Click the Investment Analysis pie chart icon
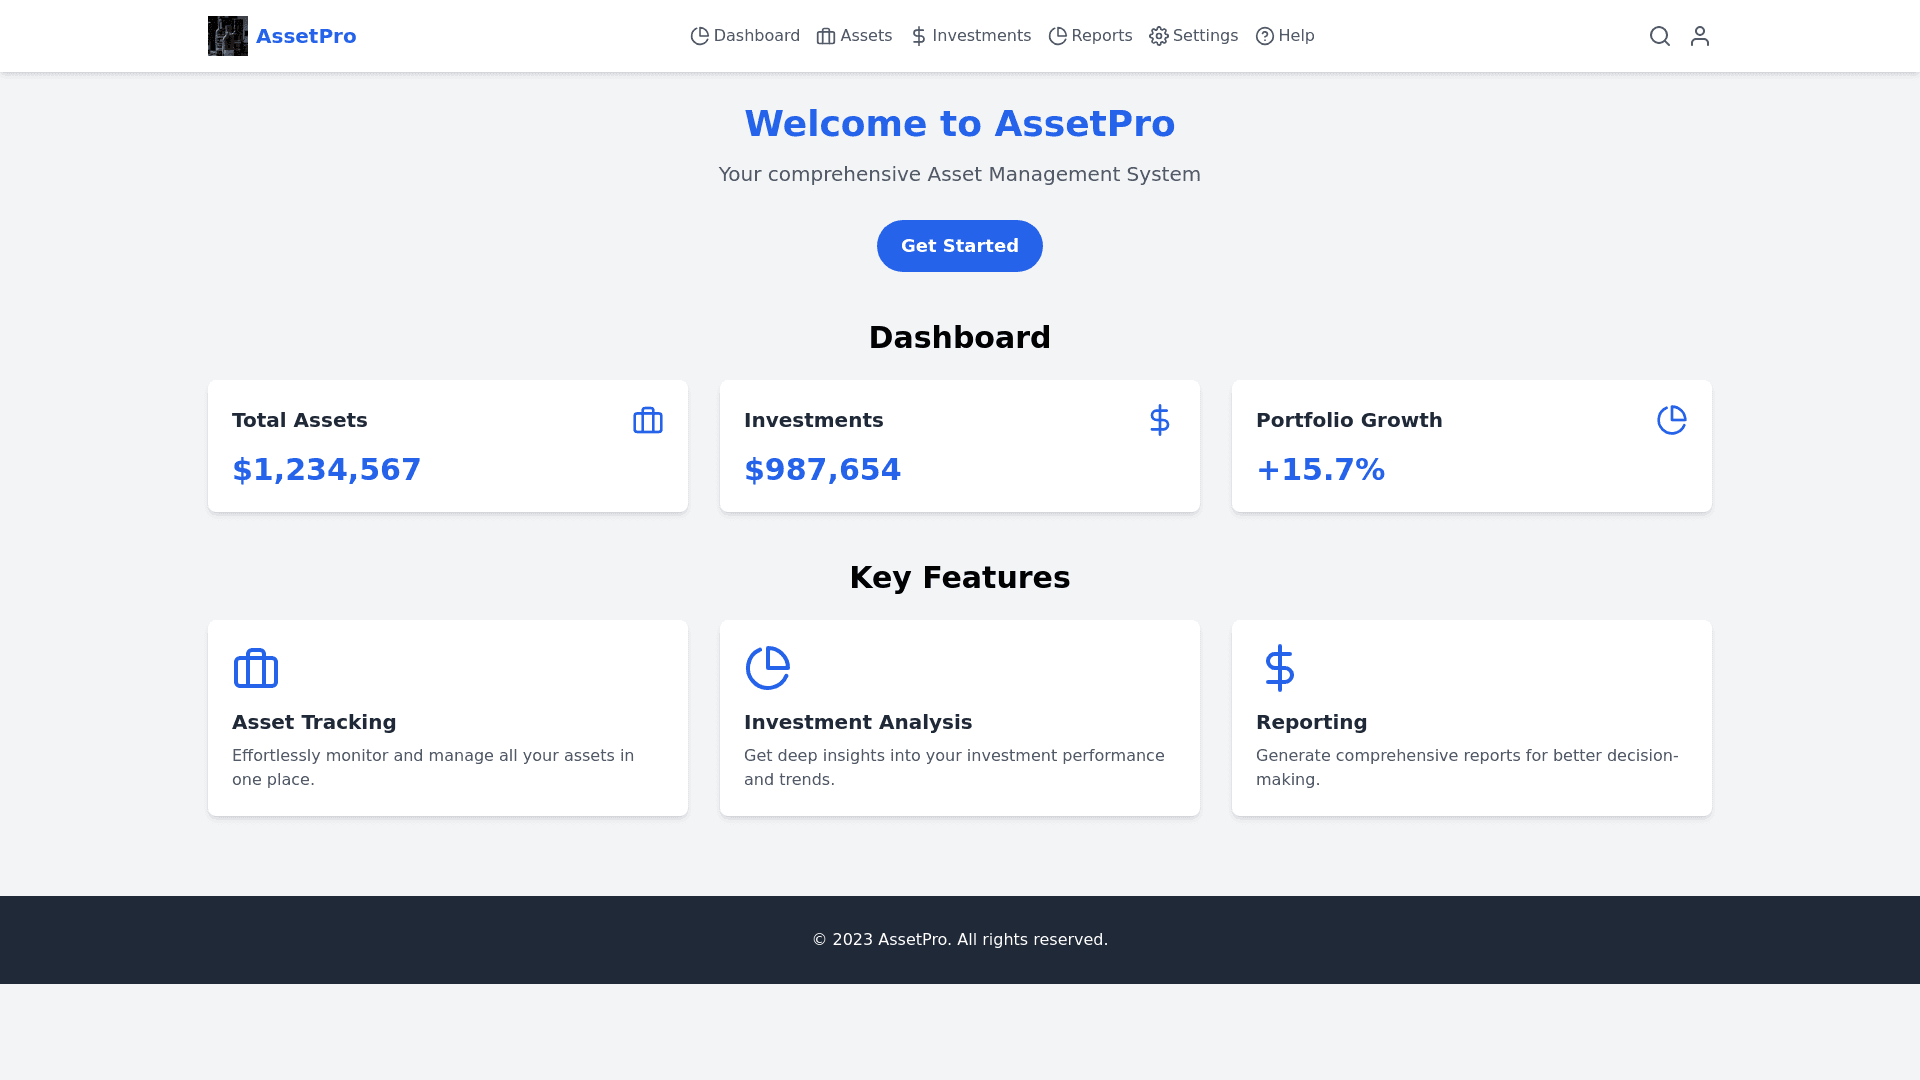This screenshot has height=1080, width=1920. [x=768, y=668]
